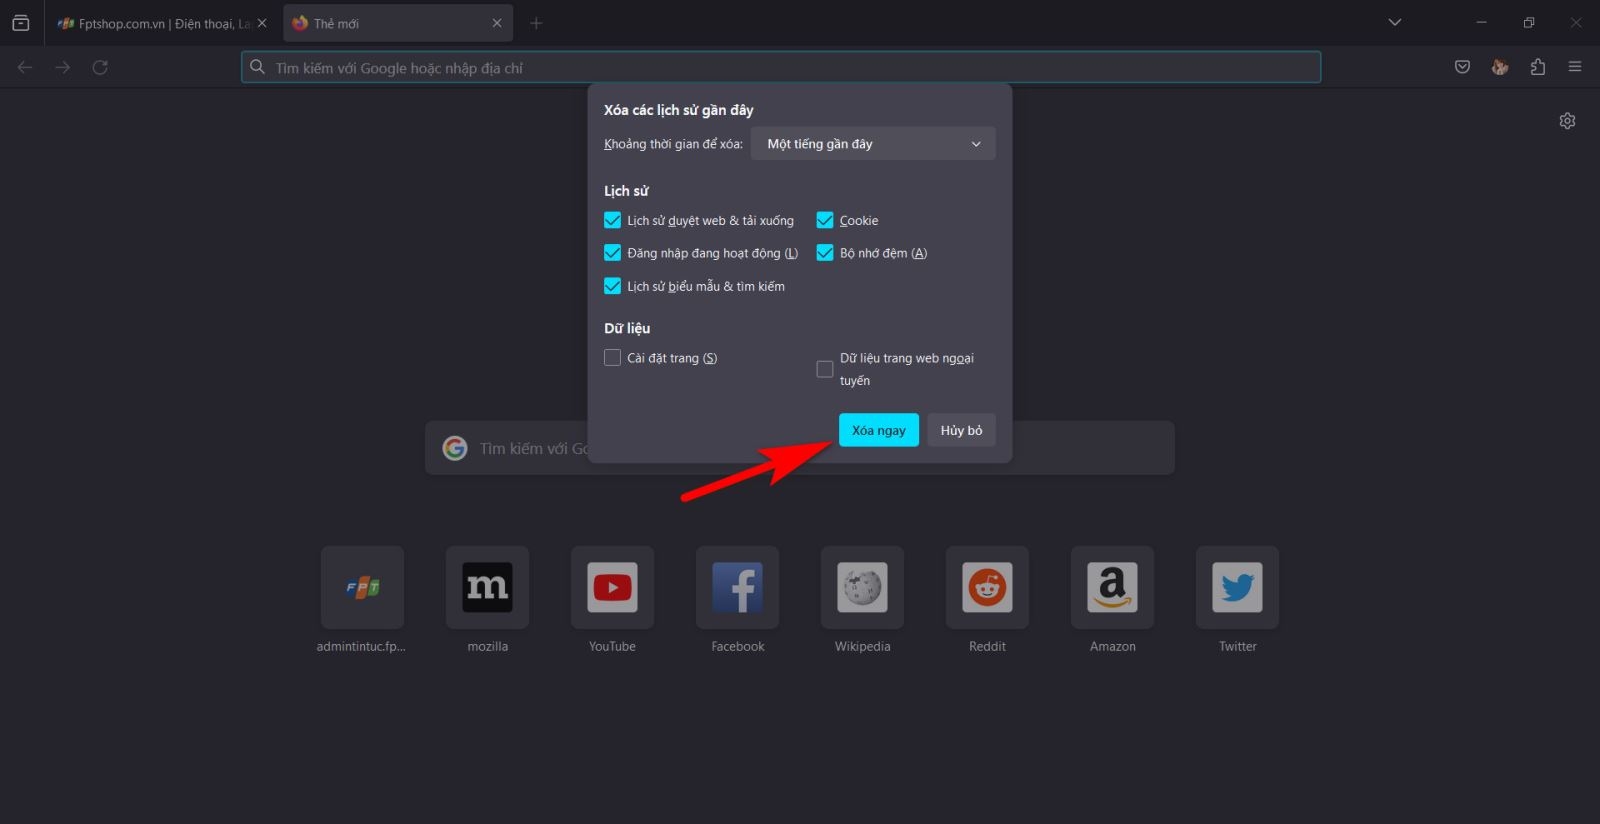Open the application hamburger menu

[x=1575, y=67]
